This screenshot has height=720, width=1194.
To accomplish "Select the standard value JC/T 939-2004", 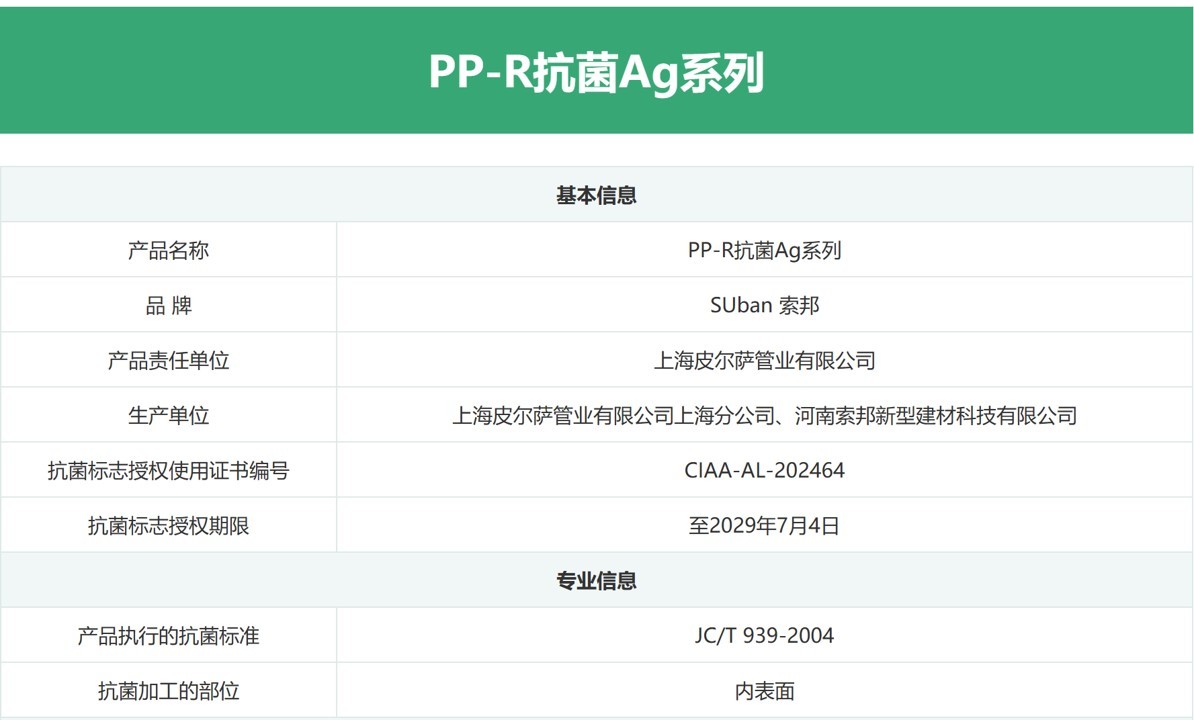I will click(765, 636).
